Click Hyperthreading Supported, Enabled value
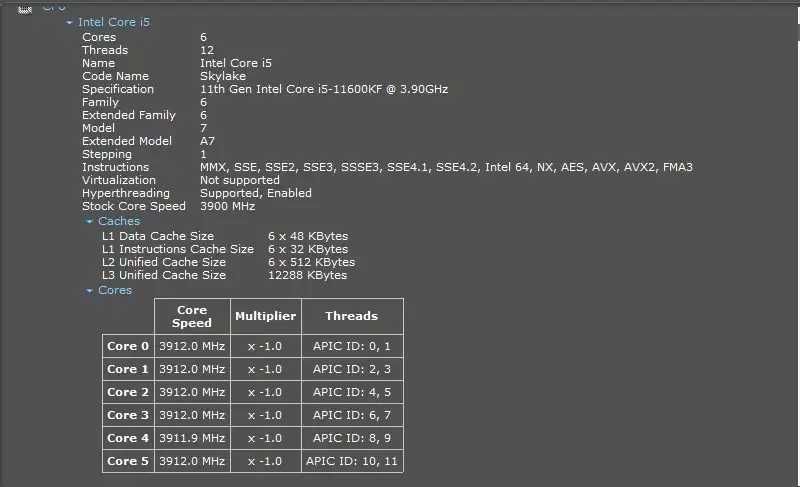The height and width of the screenshot is (487, 800). (x=256, y=193)
